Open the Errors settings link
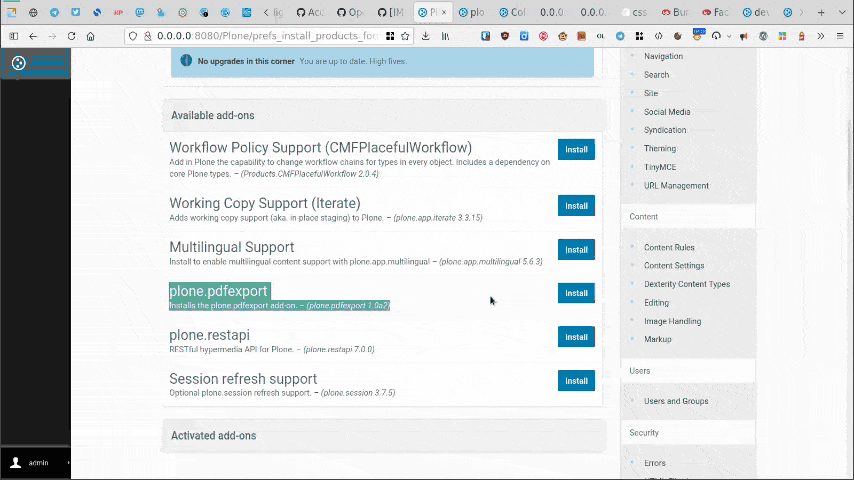The height and width of the screenshot is (480, 854). 655,463
